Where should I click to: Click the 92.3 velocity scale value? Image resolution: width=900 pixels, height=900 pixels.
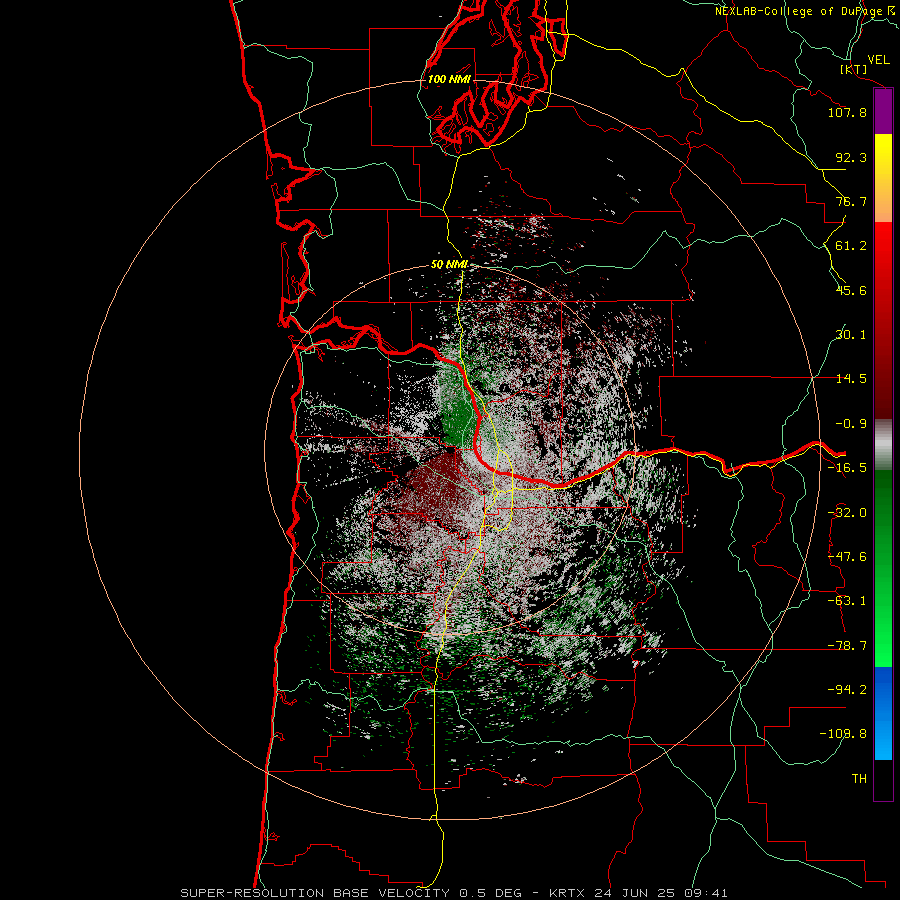coord(851,157)
